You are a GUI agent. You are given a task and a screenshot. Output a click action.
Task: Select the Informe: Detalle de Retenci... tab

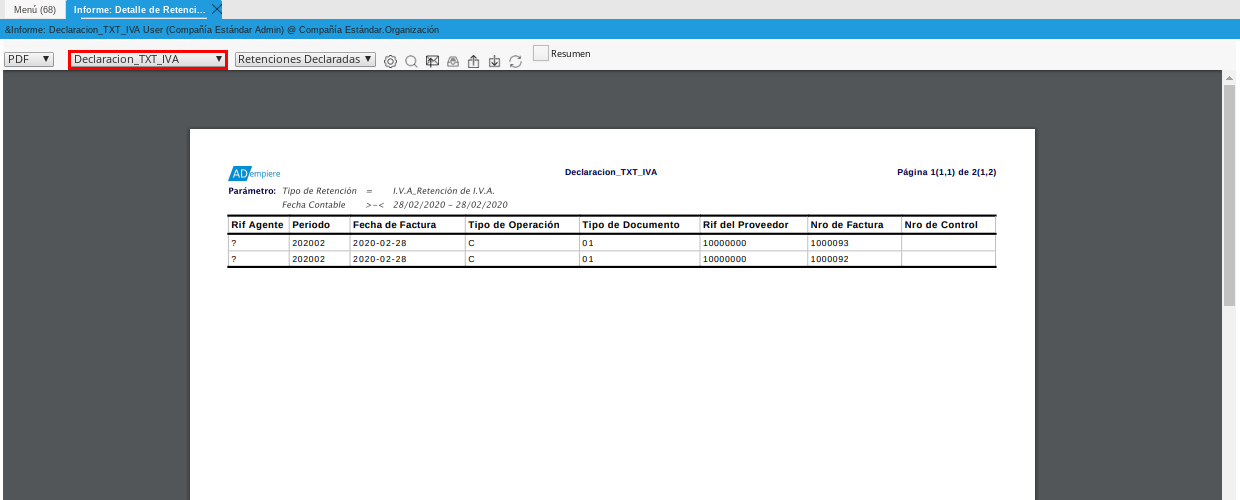point(140,9)
